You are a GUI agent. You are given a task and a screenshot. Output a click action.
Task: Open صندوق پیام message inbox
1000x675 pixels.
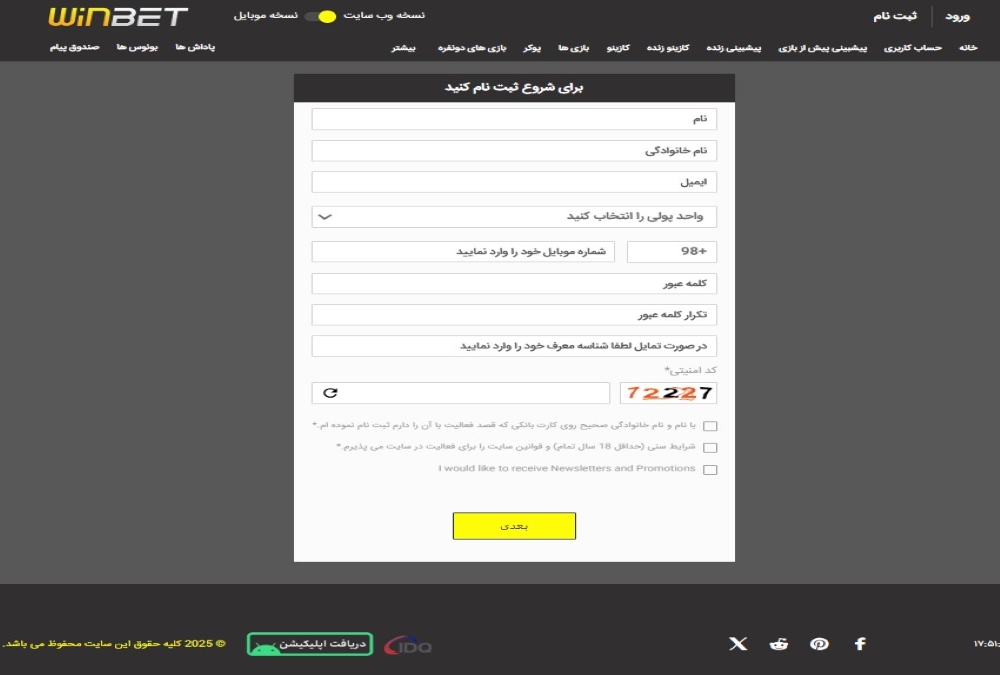(75, 47)
